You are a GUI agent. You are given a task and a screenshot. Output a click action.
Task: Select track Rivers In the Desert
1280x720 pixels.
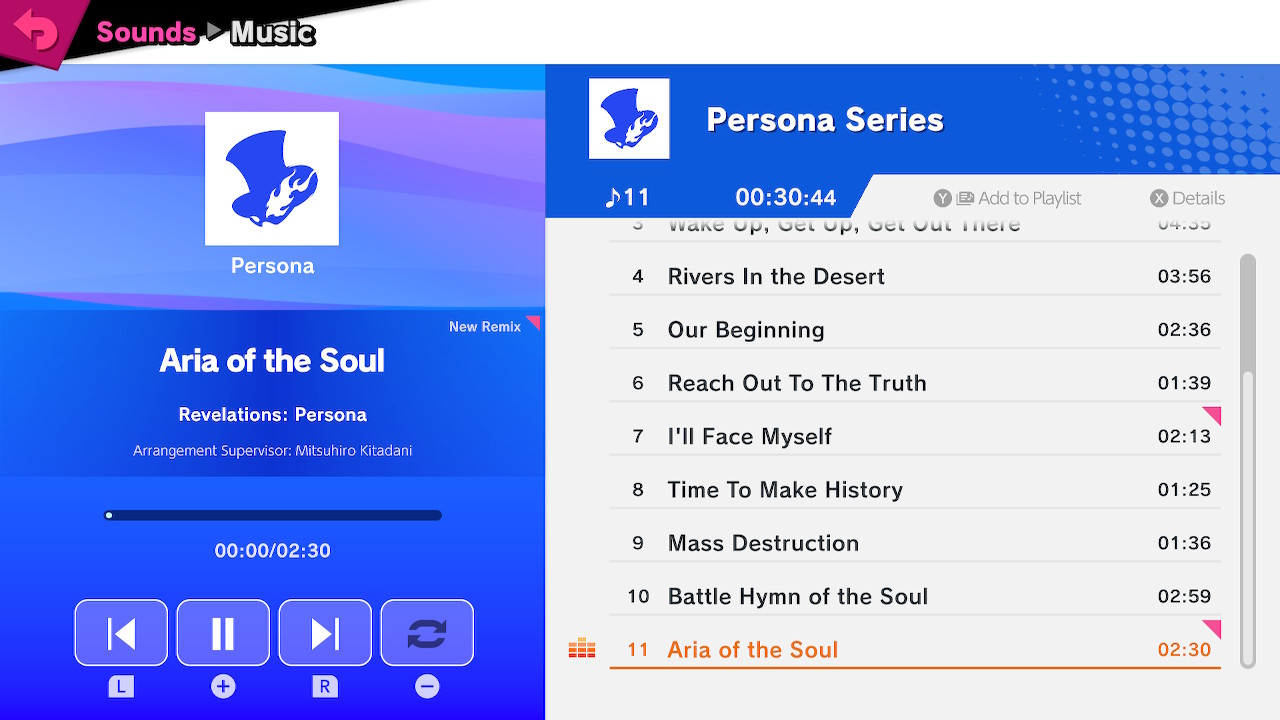[x=915, y=277]
